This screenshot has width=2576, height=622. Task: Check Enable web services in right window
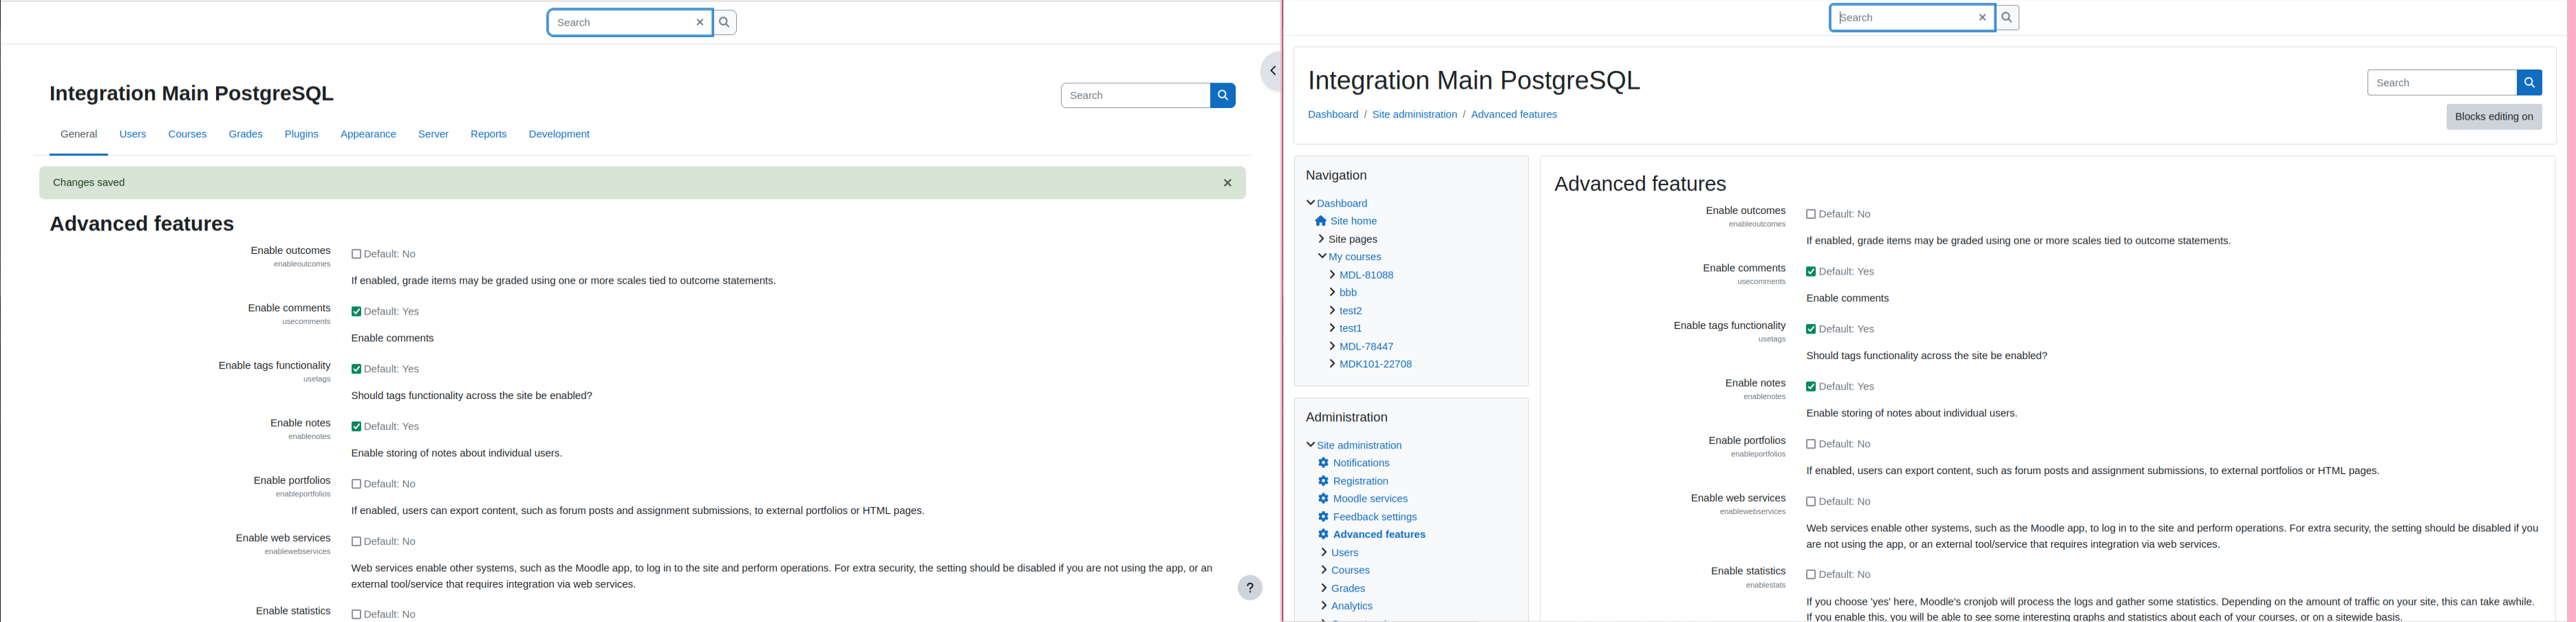pyautogui.click(x=1811, y=502)
